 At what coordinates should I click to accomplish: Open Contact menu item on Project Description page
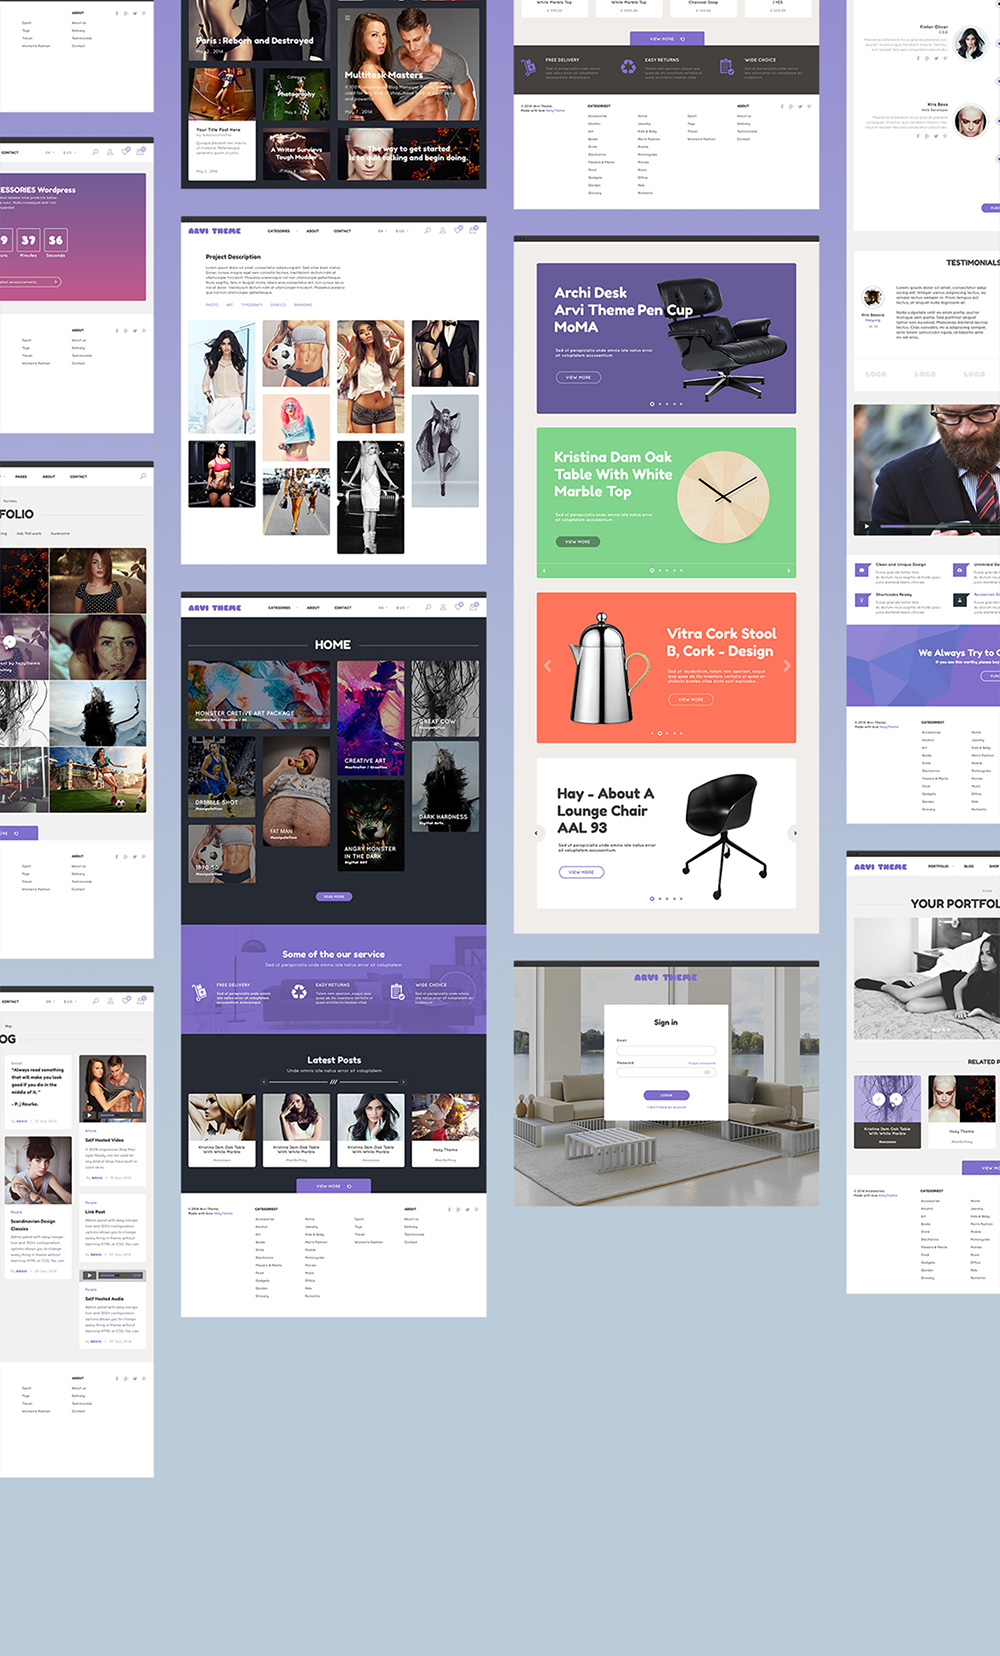(x=342, y=231)
